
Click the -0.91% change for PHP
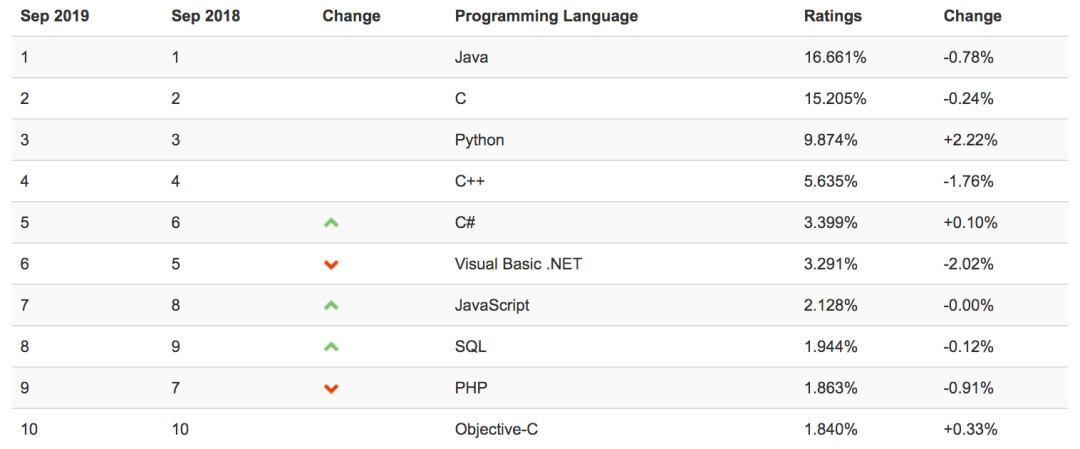968,388
